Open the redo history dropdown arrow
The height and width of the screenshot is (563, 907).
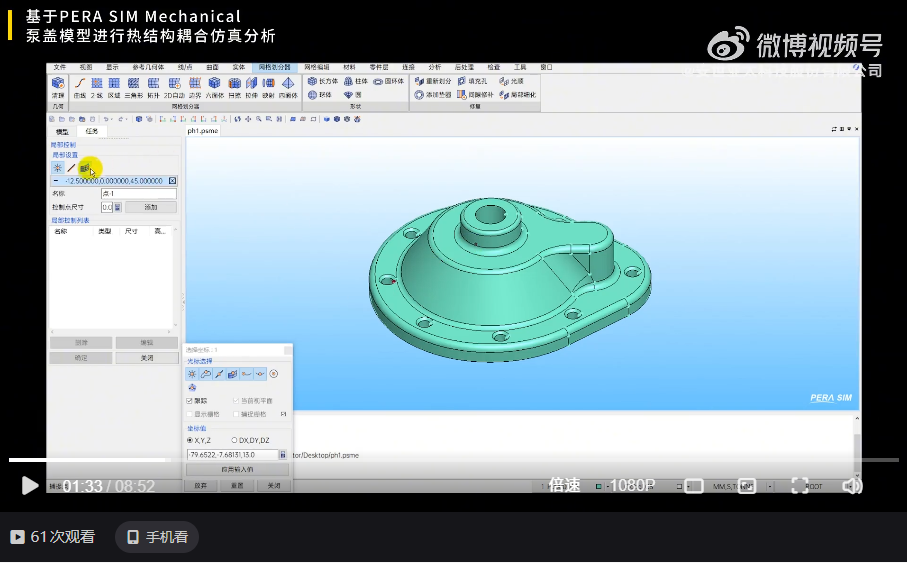pos(127,119)
